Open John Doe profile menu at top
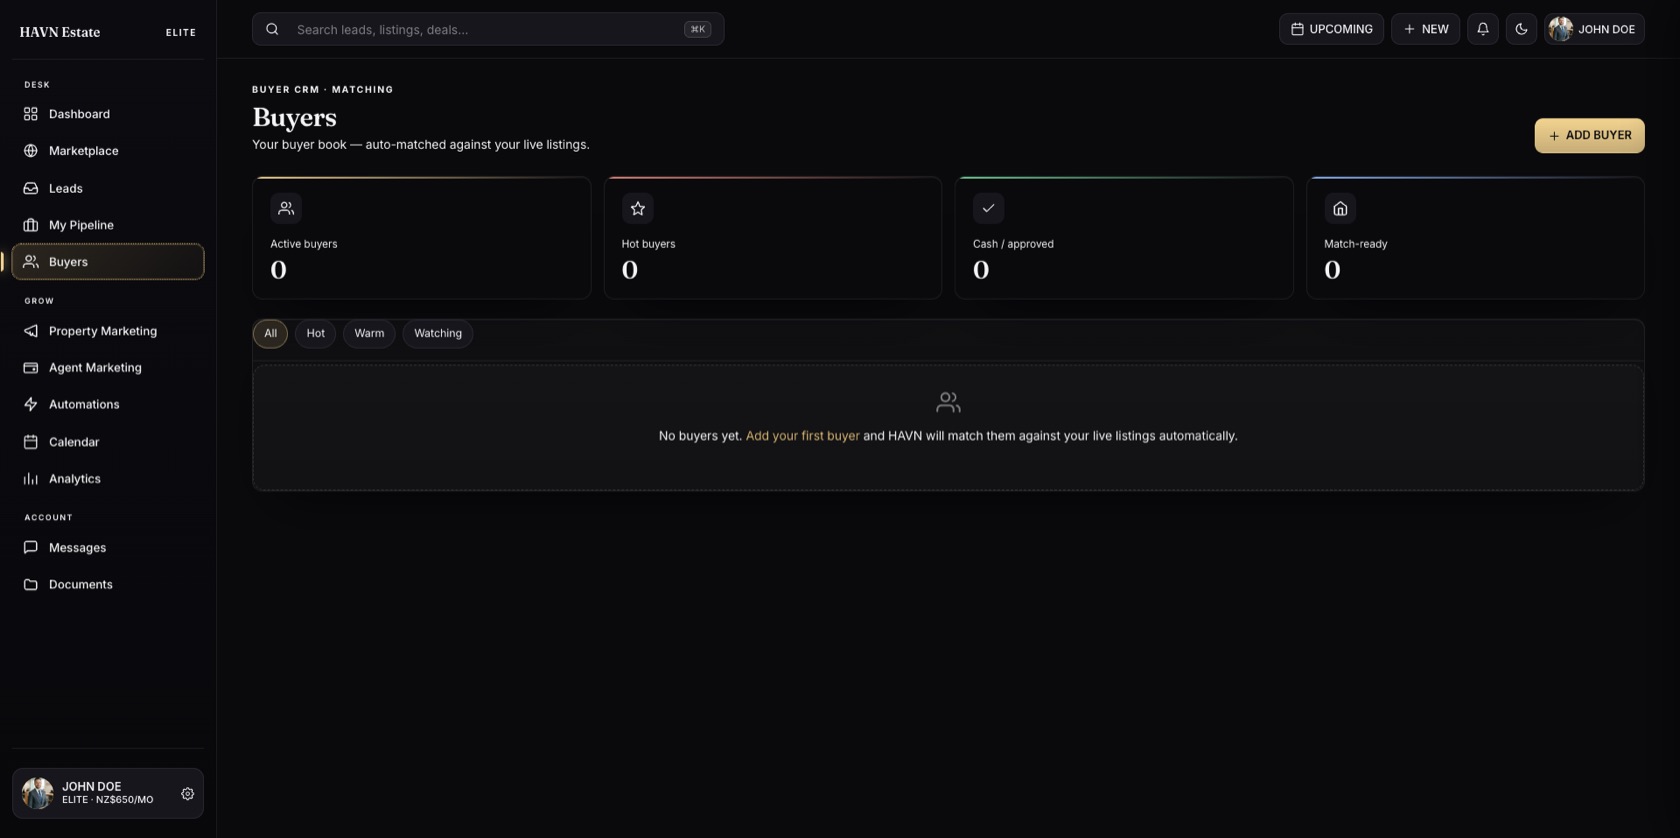The image size is (1680, 838). [x=1594, y=29]
